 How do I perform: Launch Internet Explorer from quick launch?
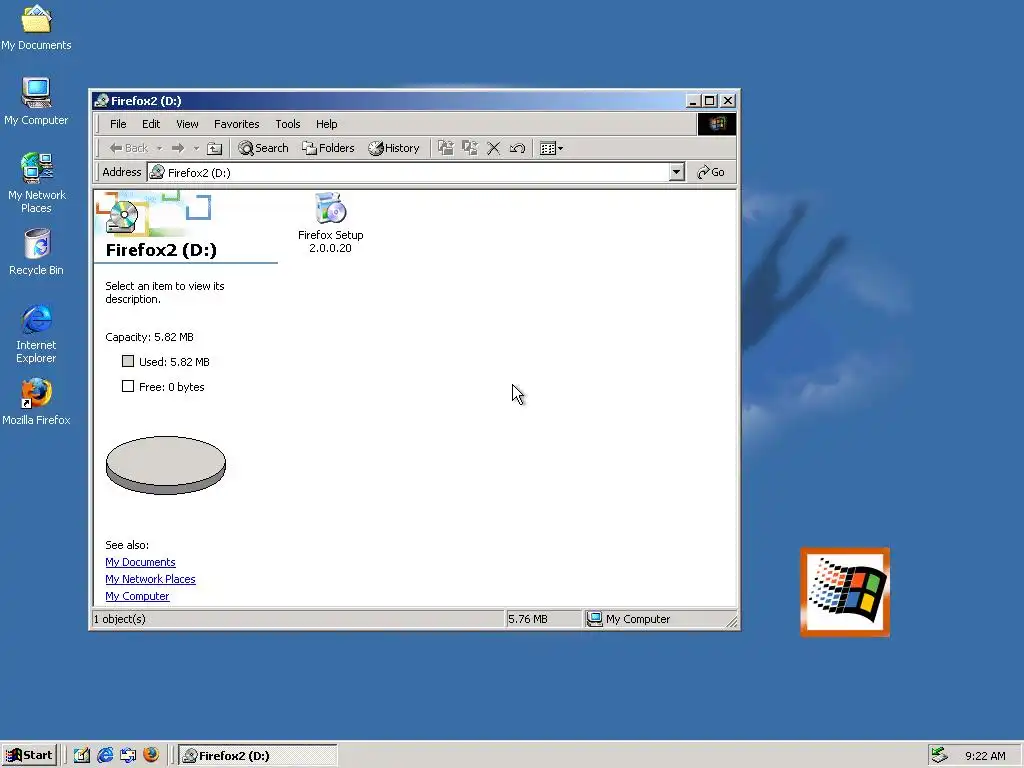[x=105, y=755]
